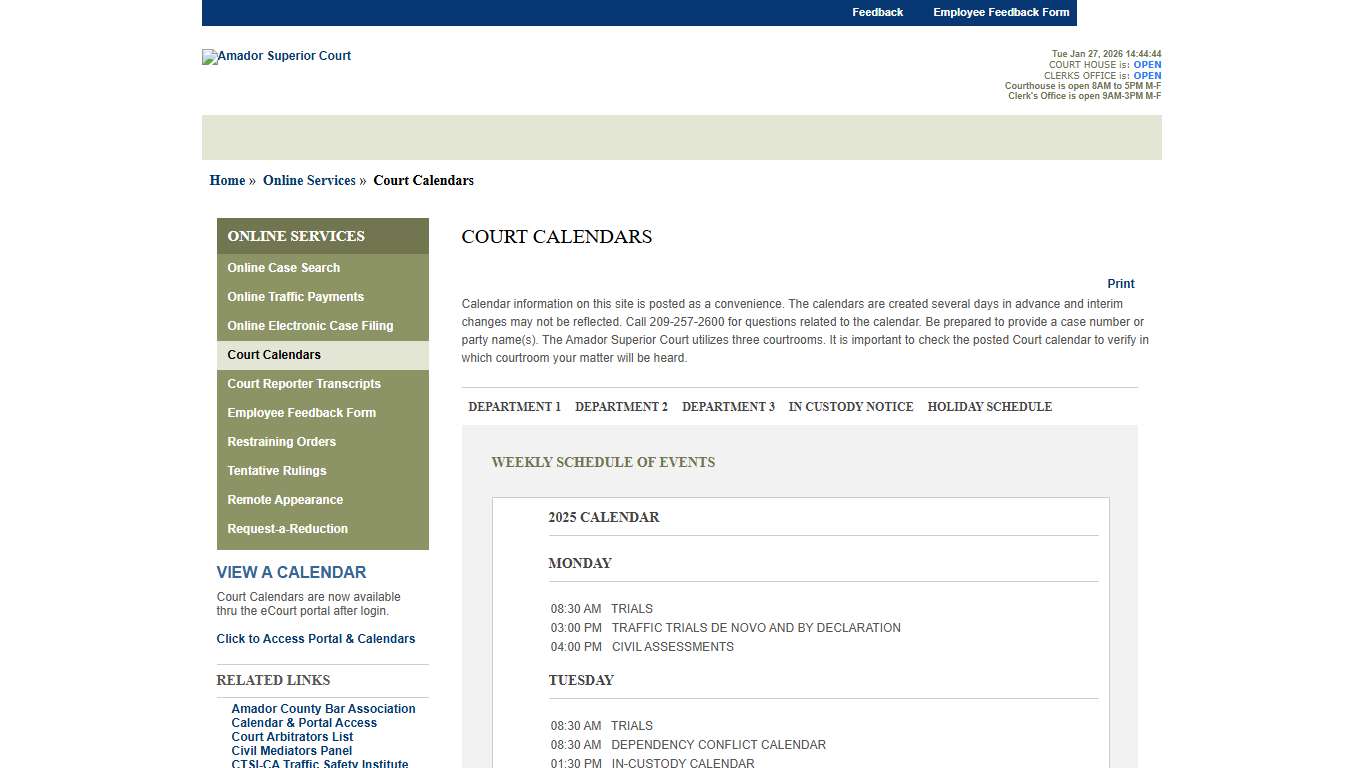View the In Custody Notice tab

pyautogui.click(x=851, y=407)
